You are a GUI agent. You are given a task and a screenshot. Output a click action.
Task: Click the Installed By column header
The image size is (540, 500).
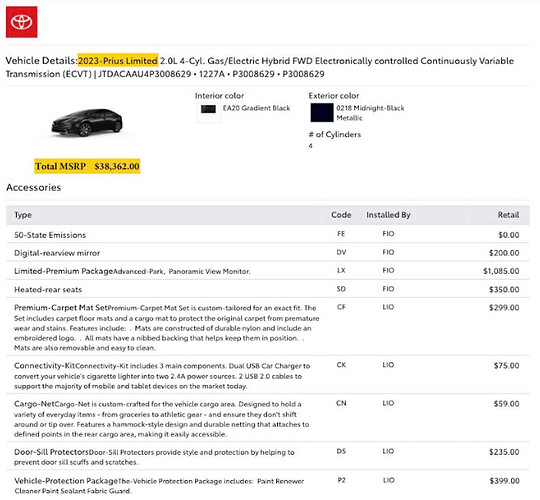click(388, 215)
